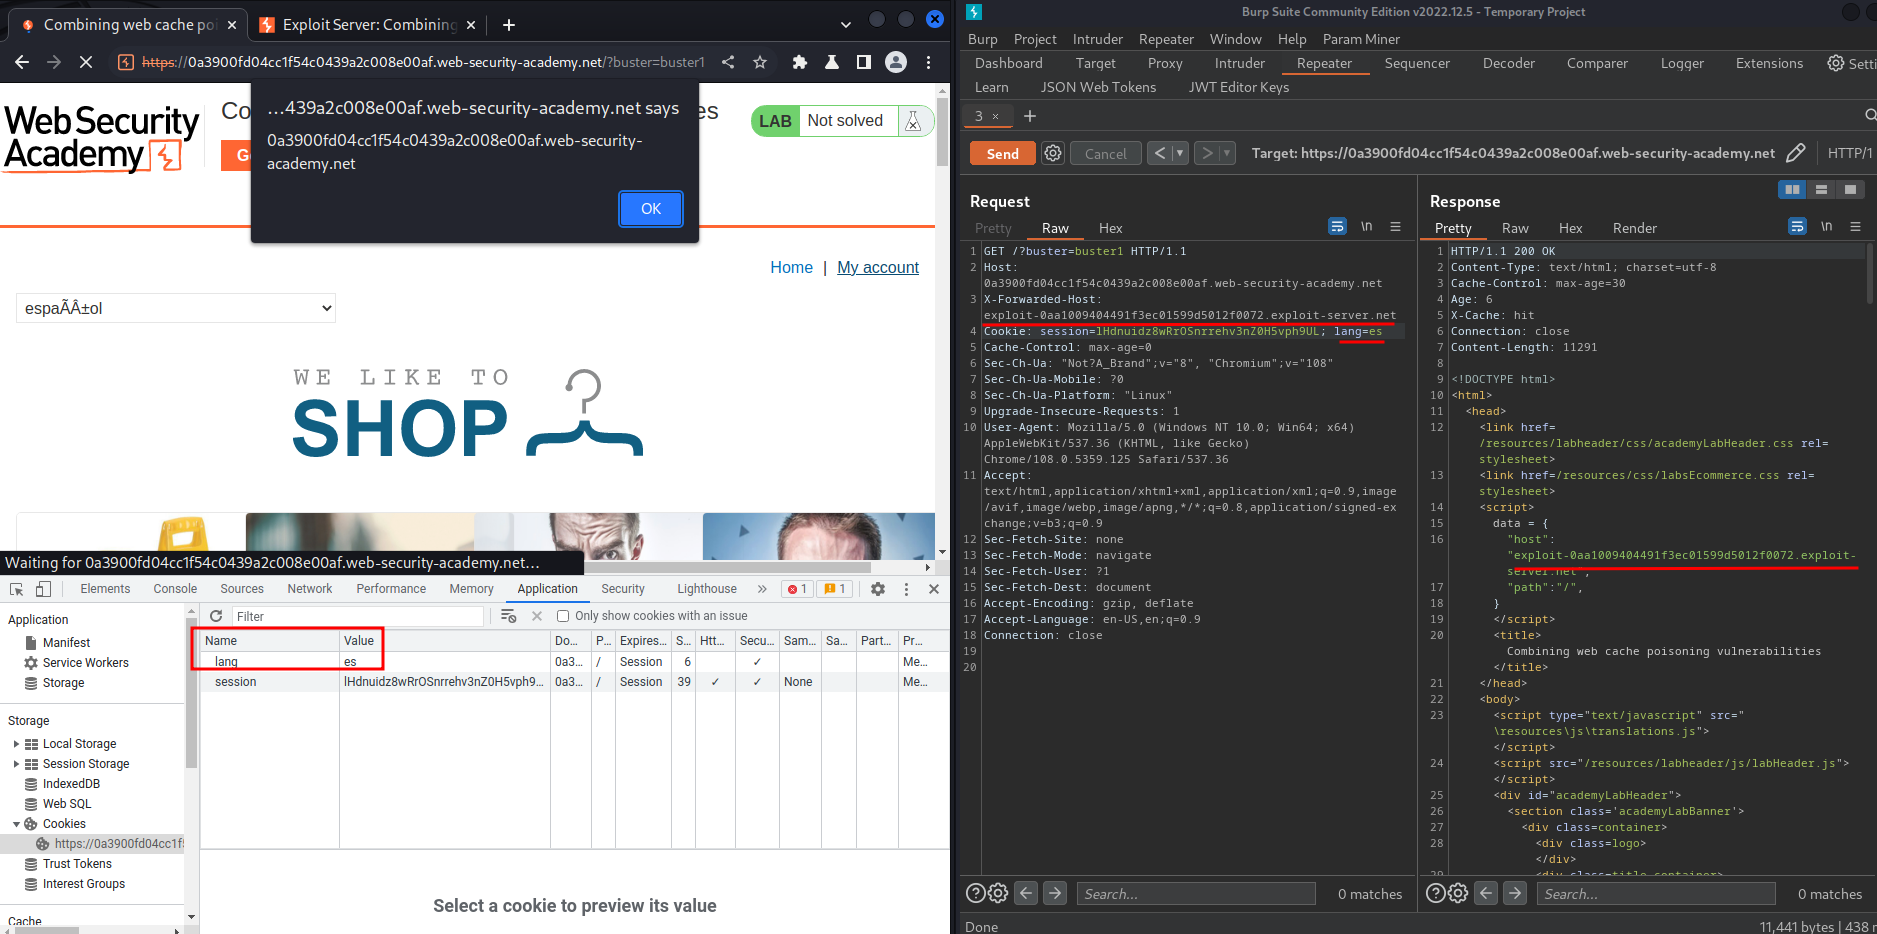The width and height of the screenshot is (1877, 934).
Task: Go back in the browser history
Action: pos(22,62)
